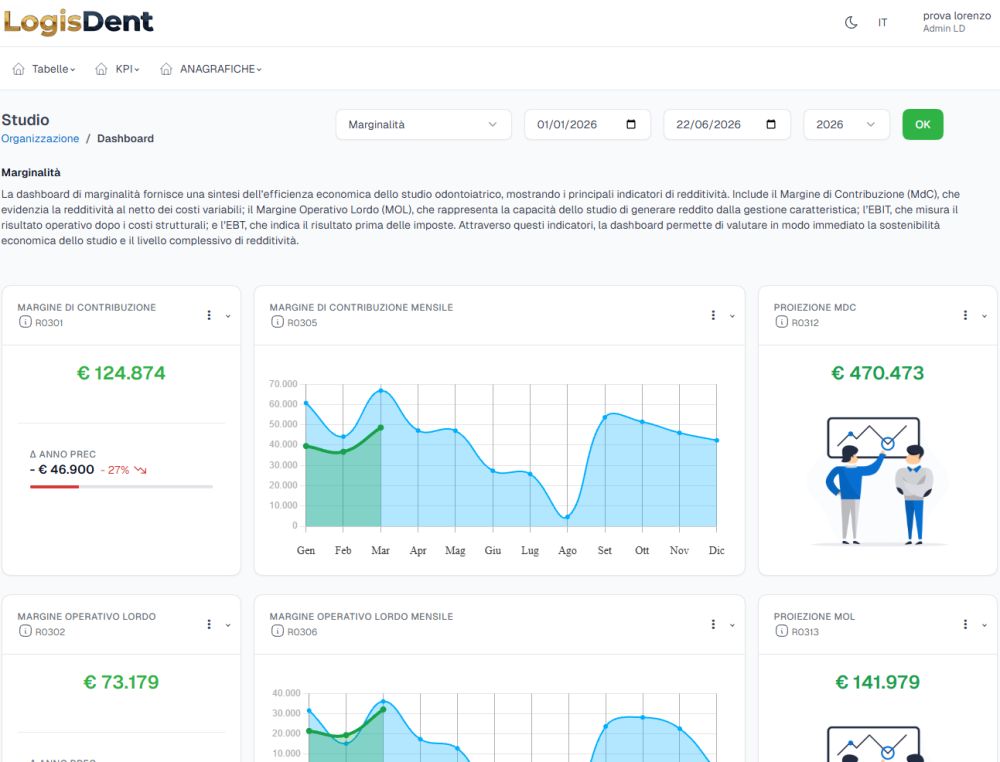Open info icon for R0305
Viewport: 1000px width, 762px height.
point(277,322)
